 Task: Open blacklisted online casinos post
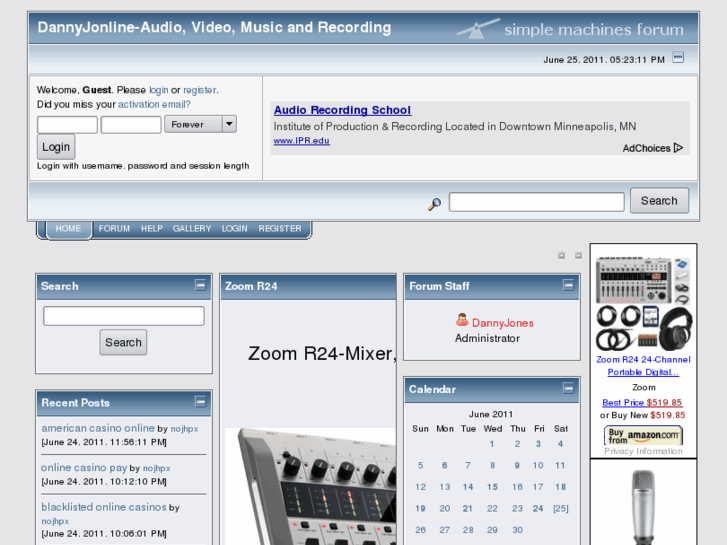click(x=104, y=507)
